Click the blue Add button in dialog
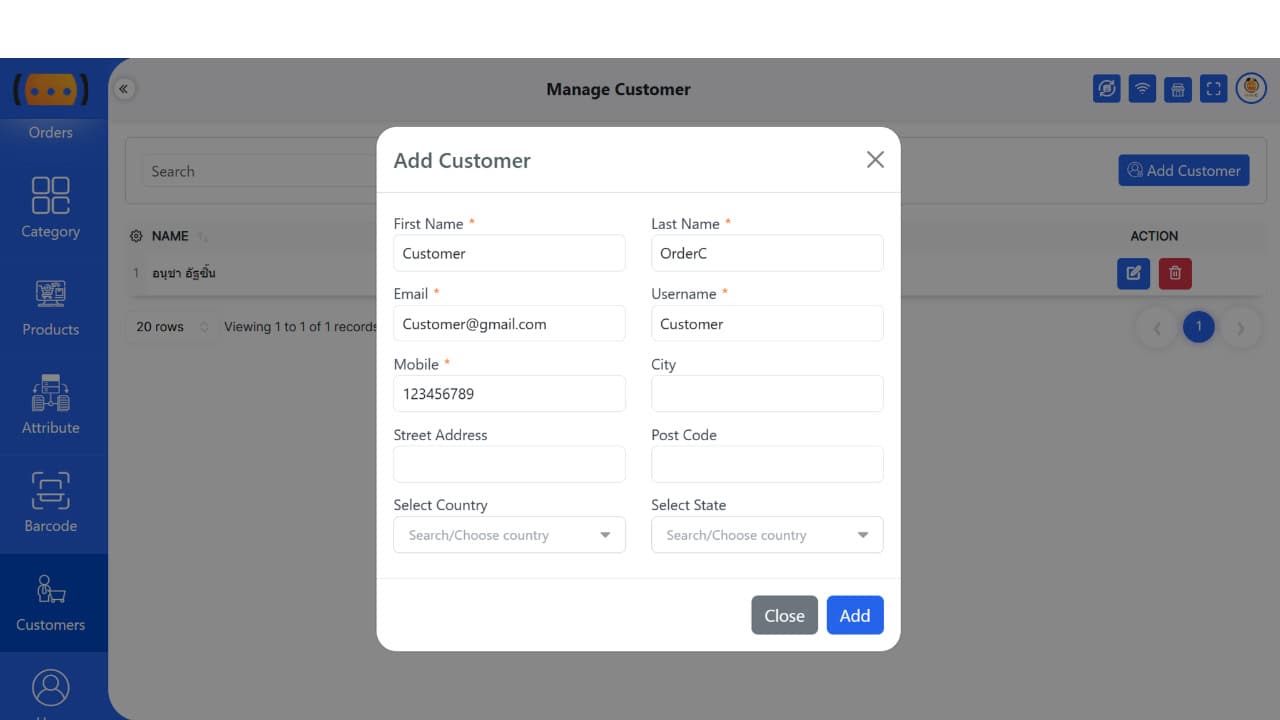1280x720 pixels. coord(854,615)
